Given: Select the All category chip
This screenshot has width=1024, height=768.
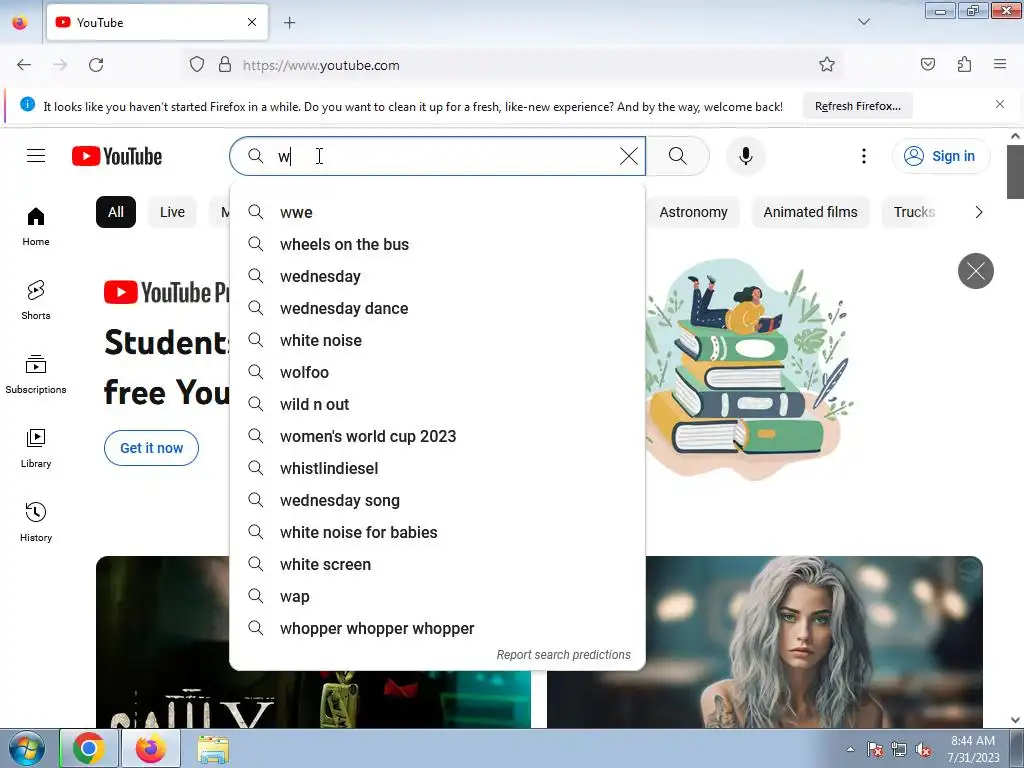Looking at the screenshot, I should click(116, 212).
